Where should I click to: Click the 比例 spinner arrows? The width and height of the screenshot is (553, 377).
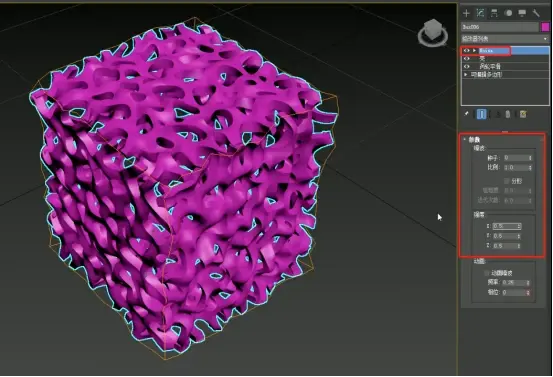tap(529, 168)
